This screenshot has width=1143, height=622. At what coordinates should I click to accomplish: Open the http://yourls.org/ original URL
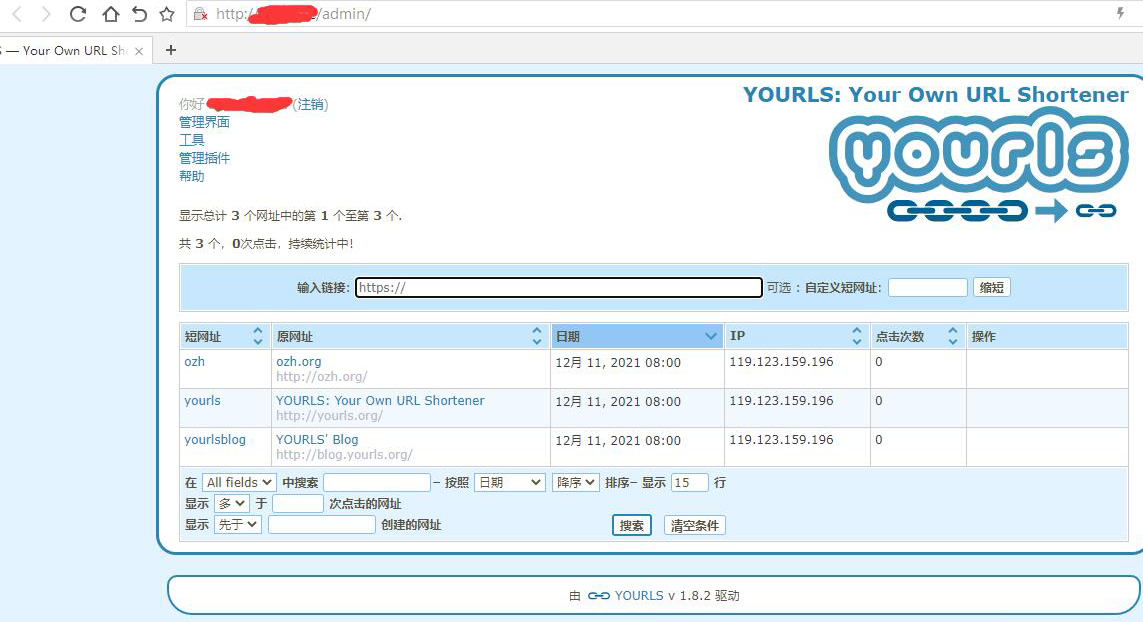(329, 416)
